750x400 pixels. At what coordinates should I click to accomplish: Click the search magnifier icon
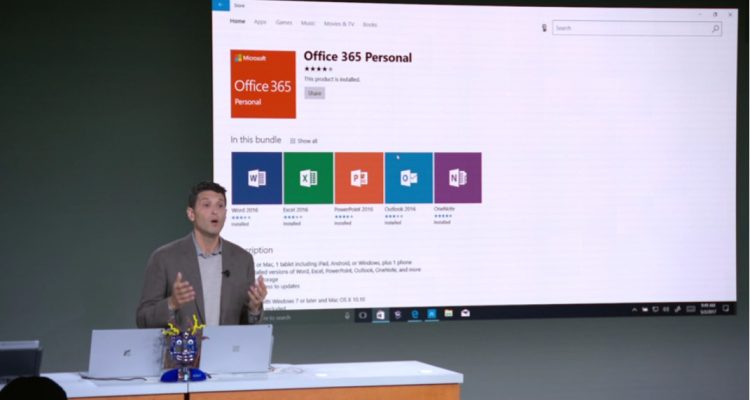coord(715,29)
